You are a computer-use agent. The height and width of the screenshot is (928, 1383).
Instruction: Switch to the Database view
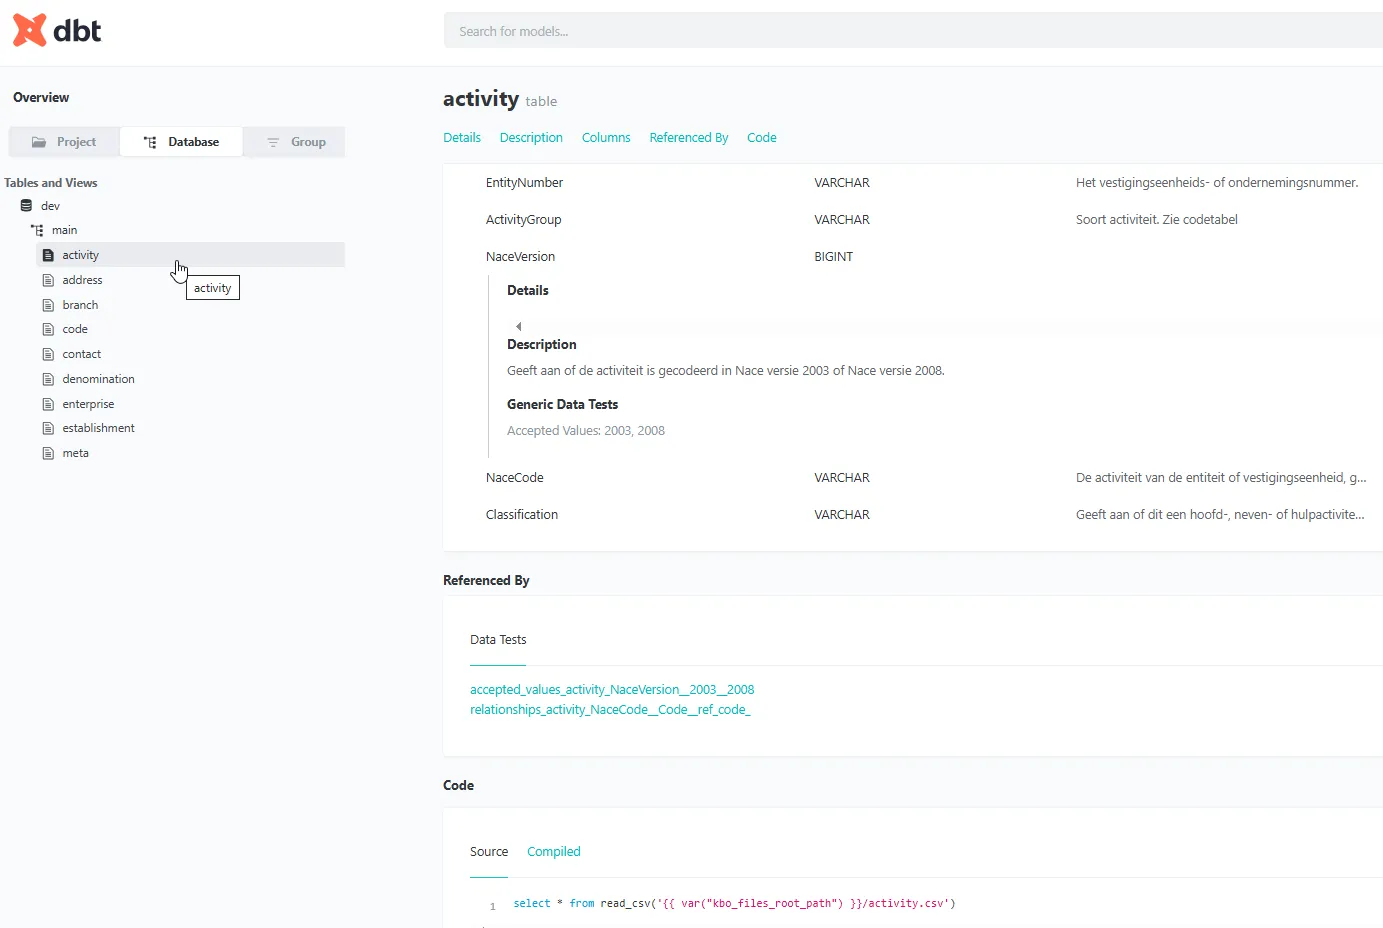[x=181, y=141]
